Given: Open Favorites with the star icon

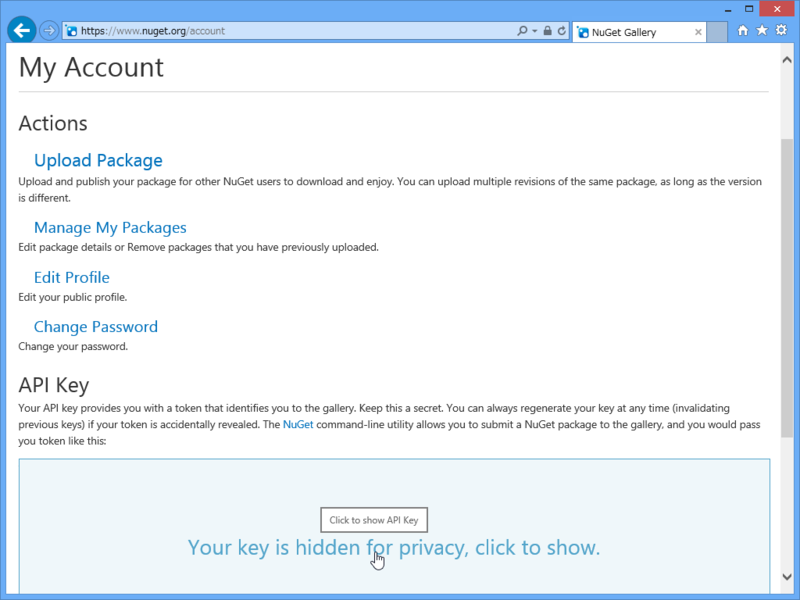Looking at the screenshot, I should click(x=760, y=31).
